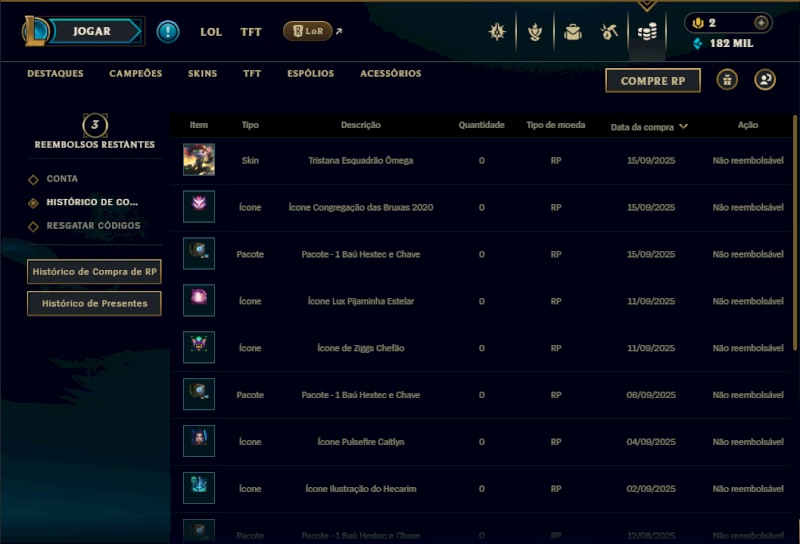Click the Descrição column header
800x544 pixels.
tap(361, 125)
